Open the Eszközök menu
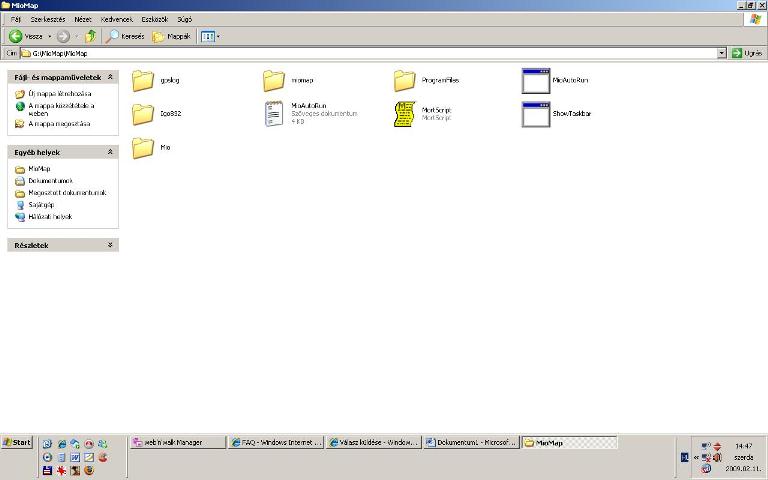Image resolution: width=768 pixels, height=480 pixels. (x=155, y=20)
